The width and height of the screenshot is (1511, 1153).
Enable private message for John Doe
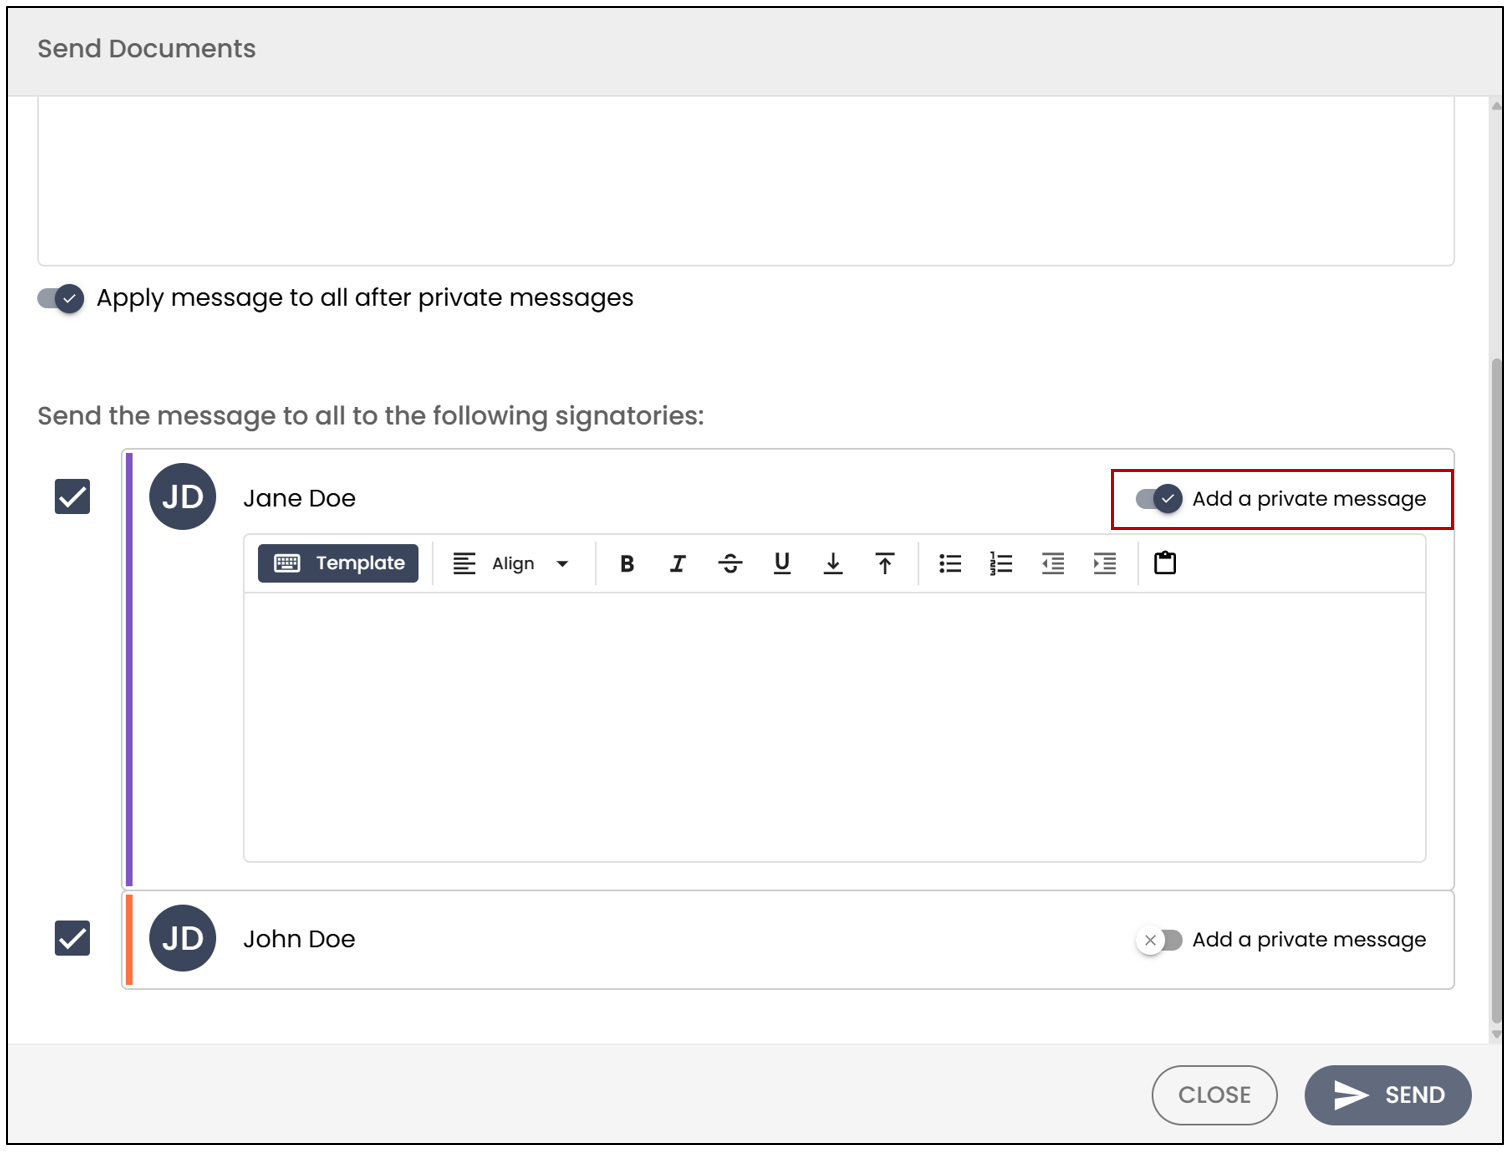1159,940
